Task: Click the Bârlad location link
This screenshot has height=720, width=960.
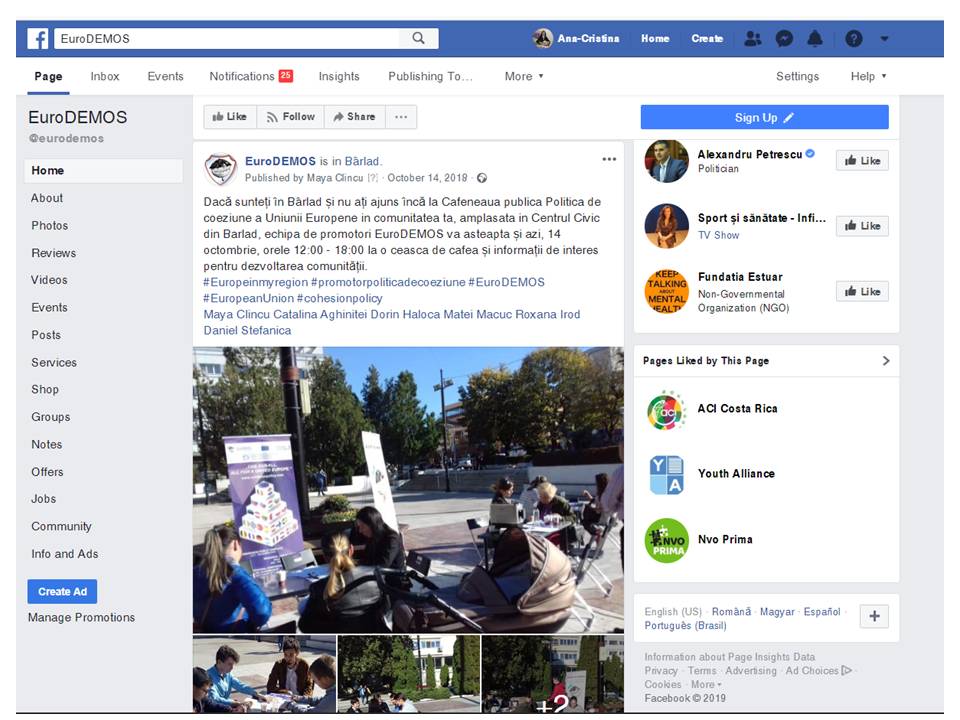Action: (362, 161)
